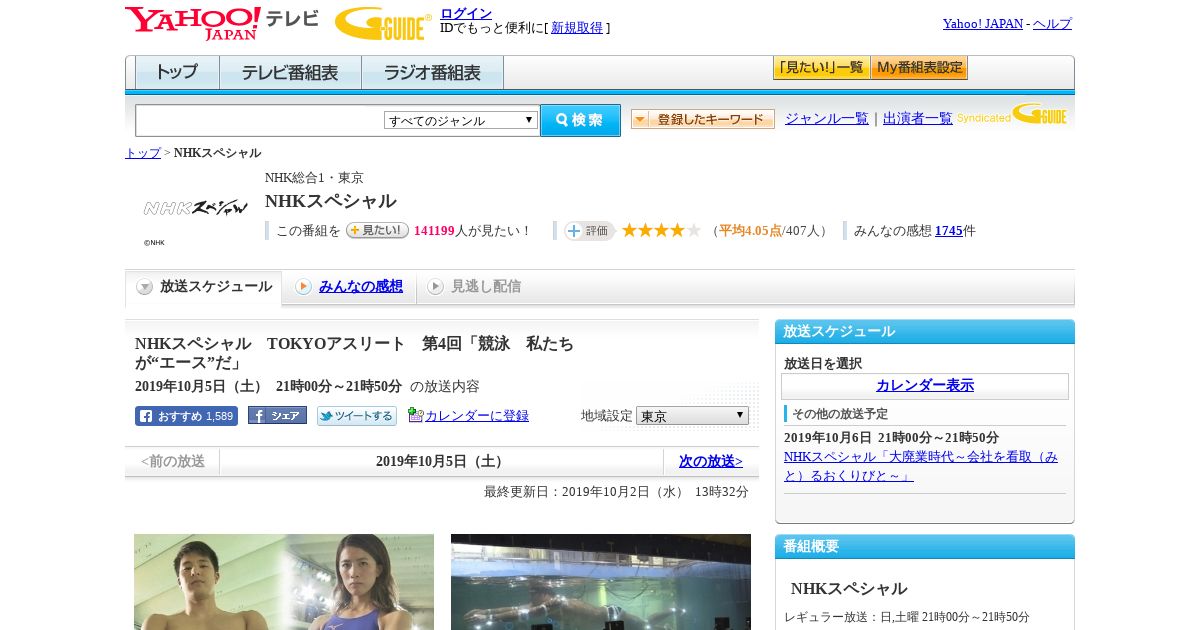Viewport: 1200px width, 630px height.
Task: Share via Facebook シェア button
Action: [x=277, y=416]
